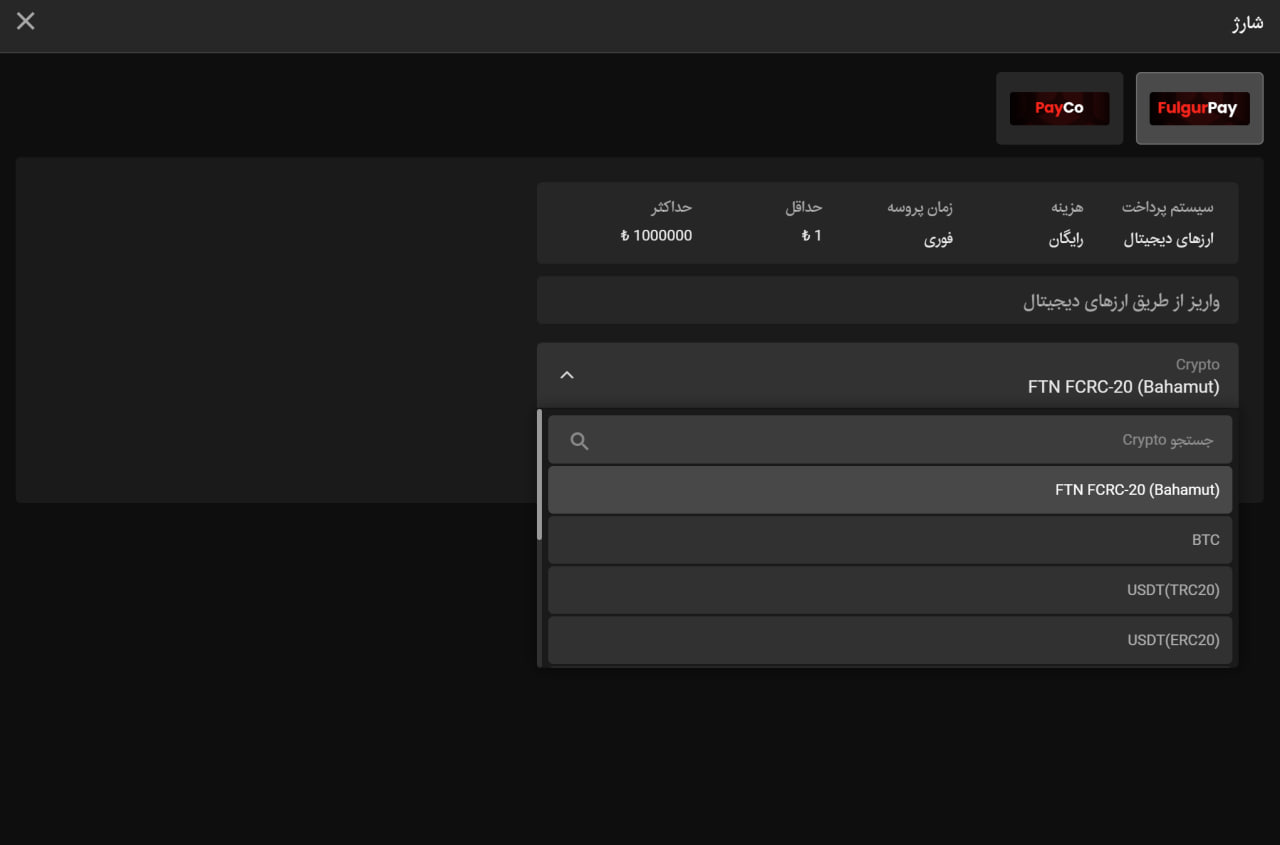Collapse the Crypto dropdown using the chevron

567,375
